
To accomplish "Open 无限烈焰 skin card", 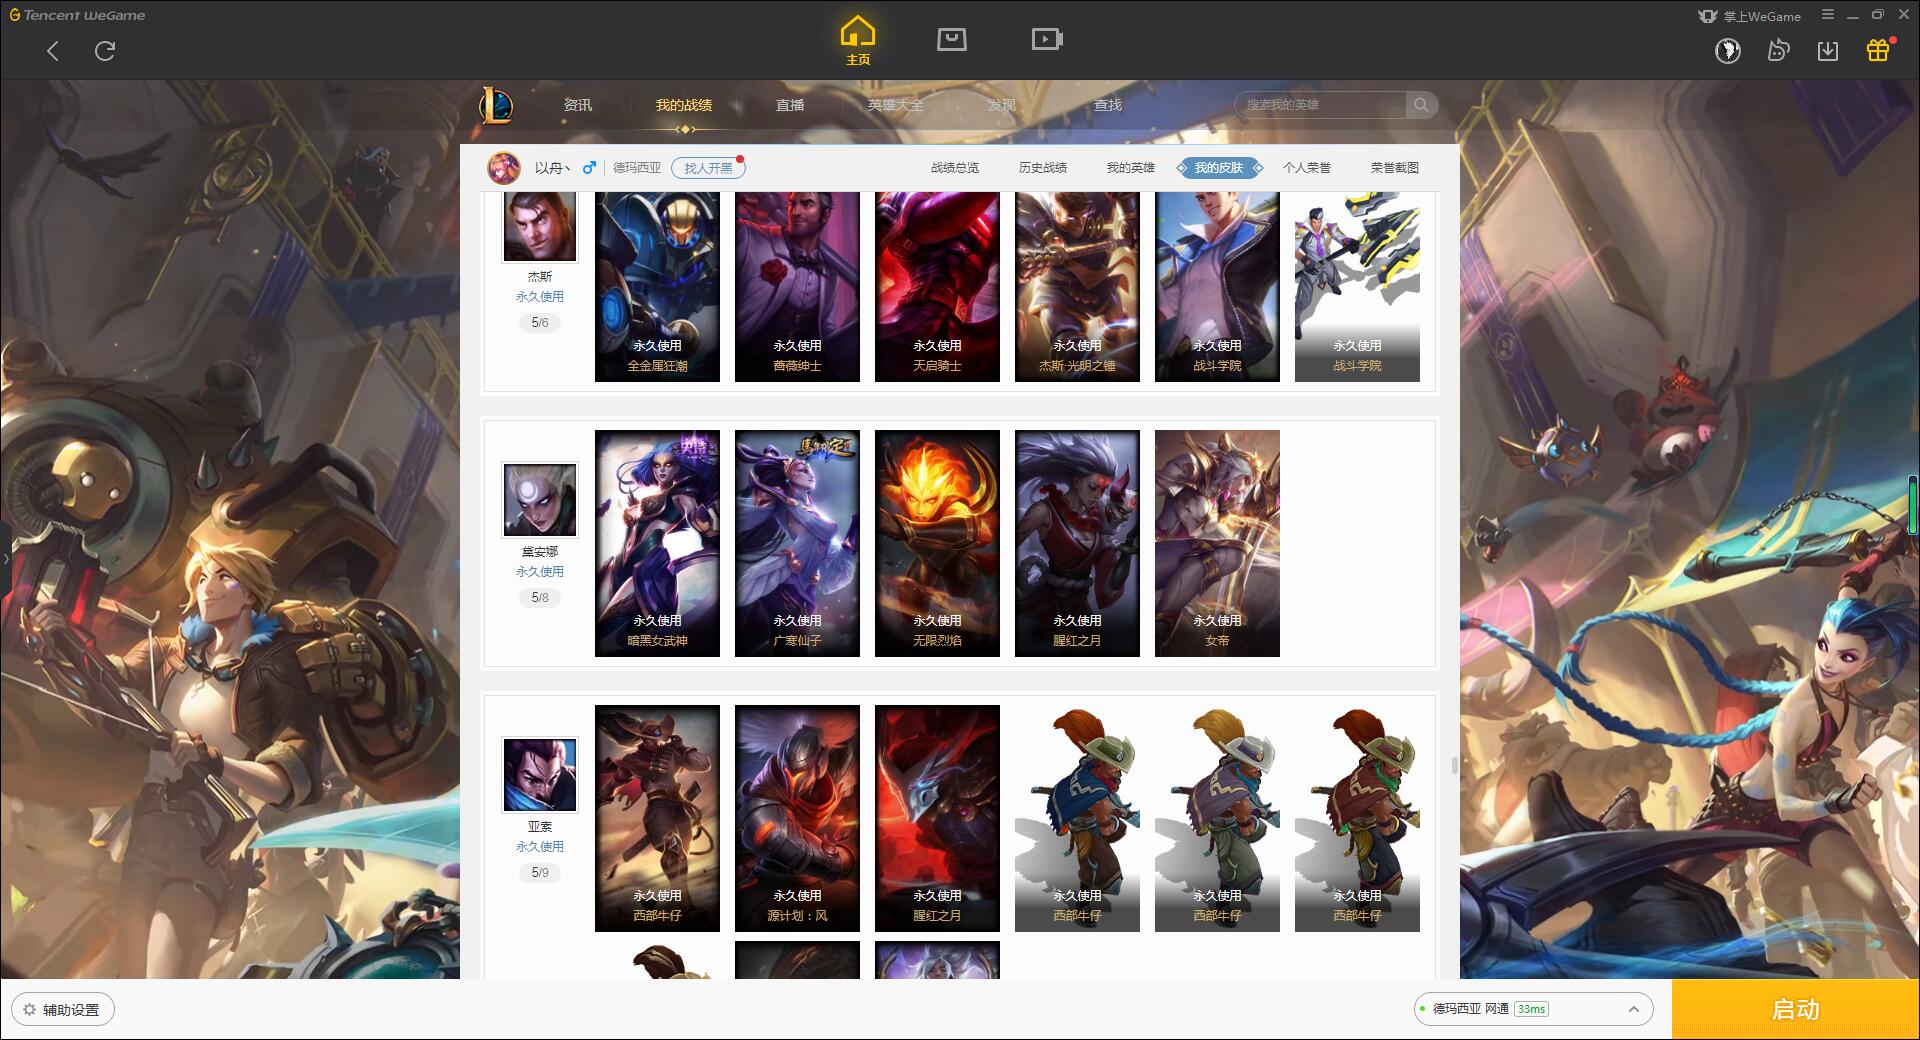I will tap(937, 544).
